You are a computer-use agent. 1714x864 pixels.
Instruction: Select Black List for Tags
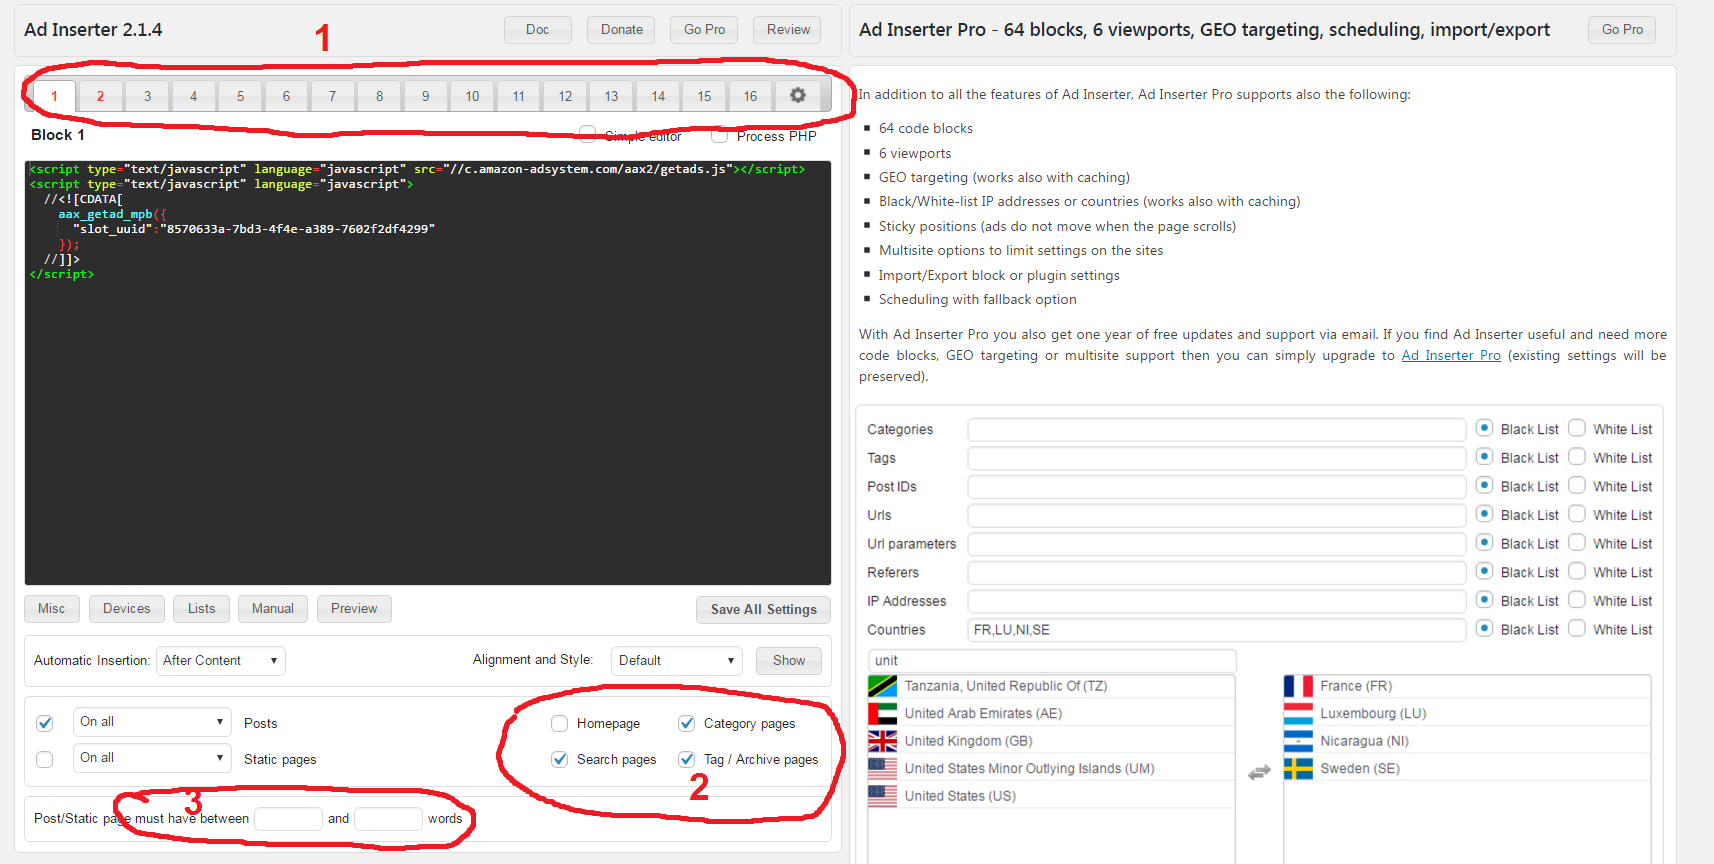pyautogui.click(x=1484, y=457)
